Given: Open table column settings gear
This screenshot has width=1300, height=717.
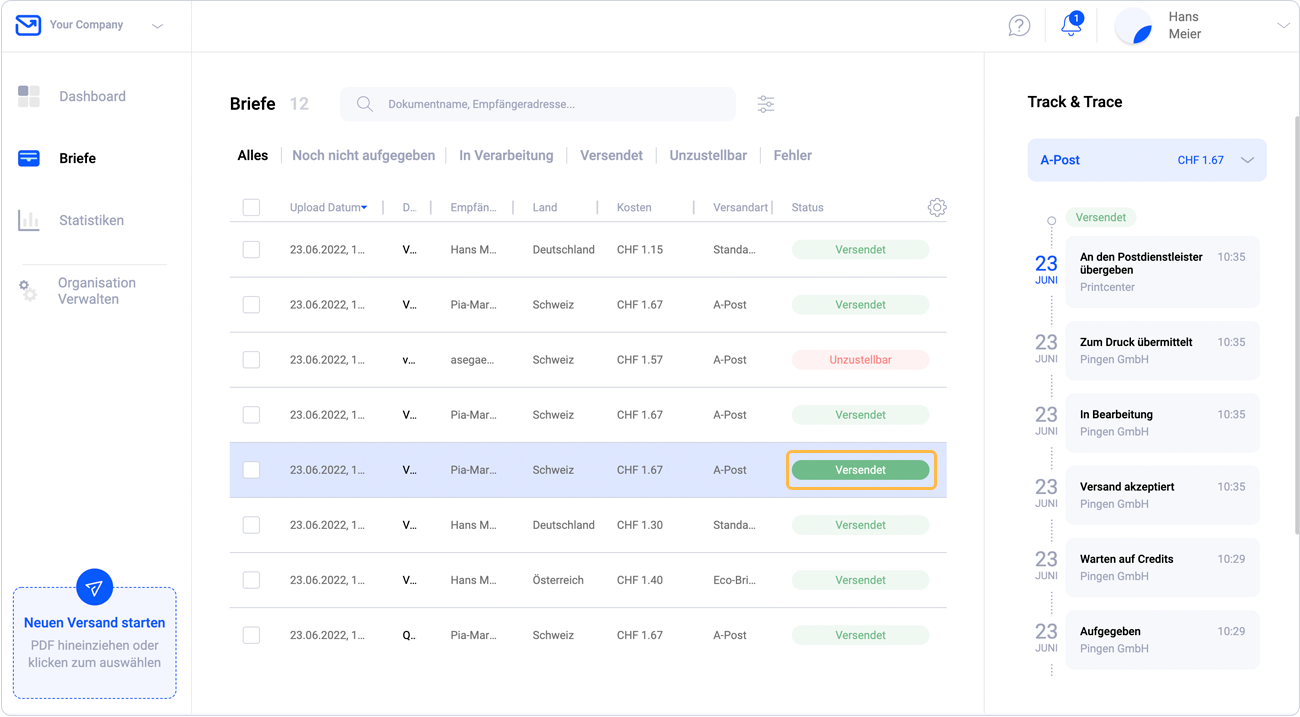Looking at the screenshot, I should click(937, 207).
